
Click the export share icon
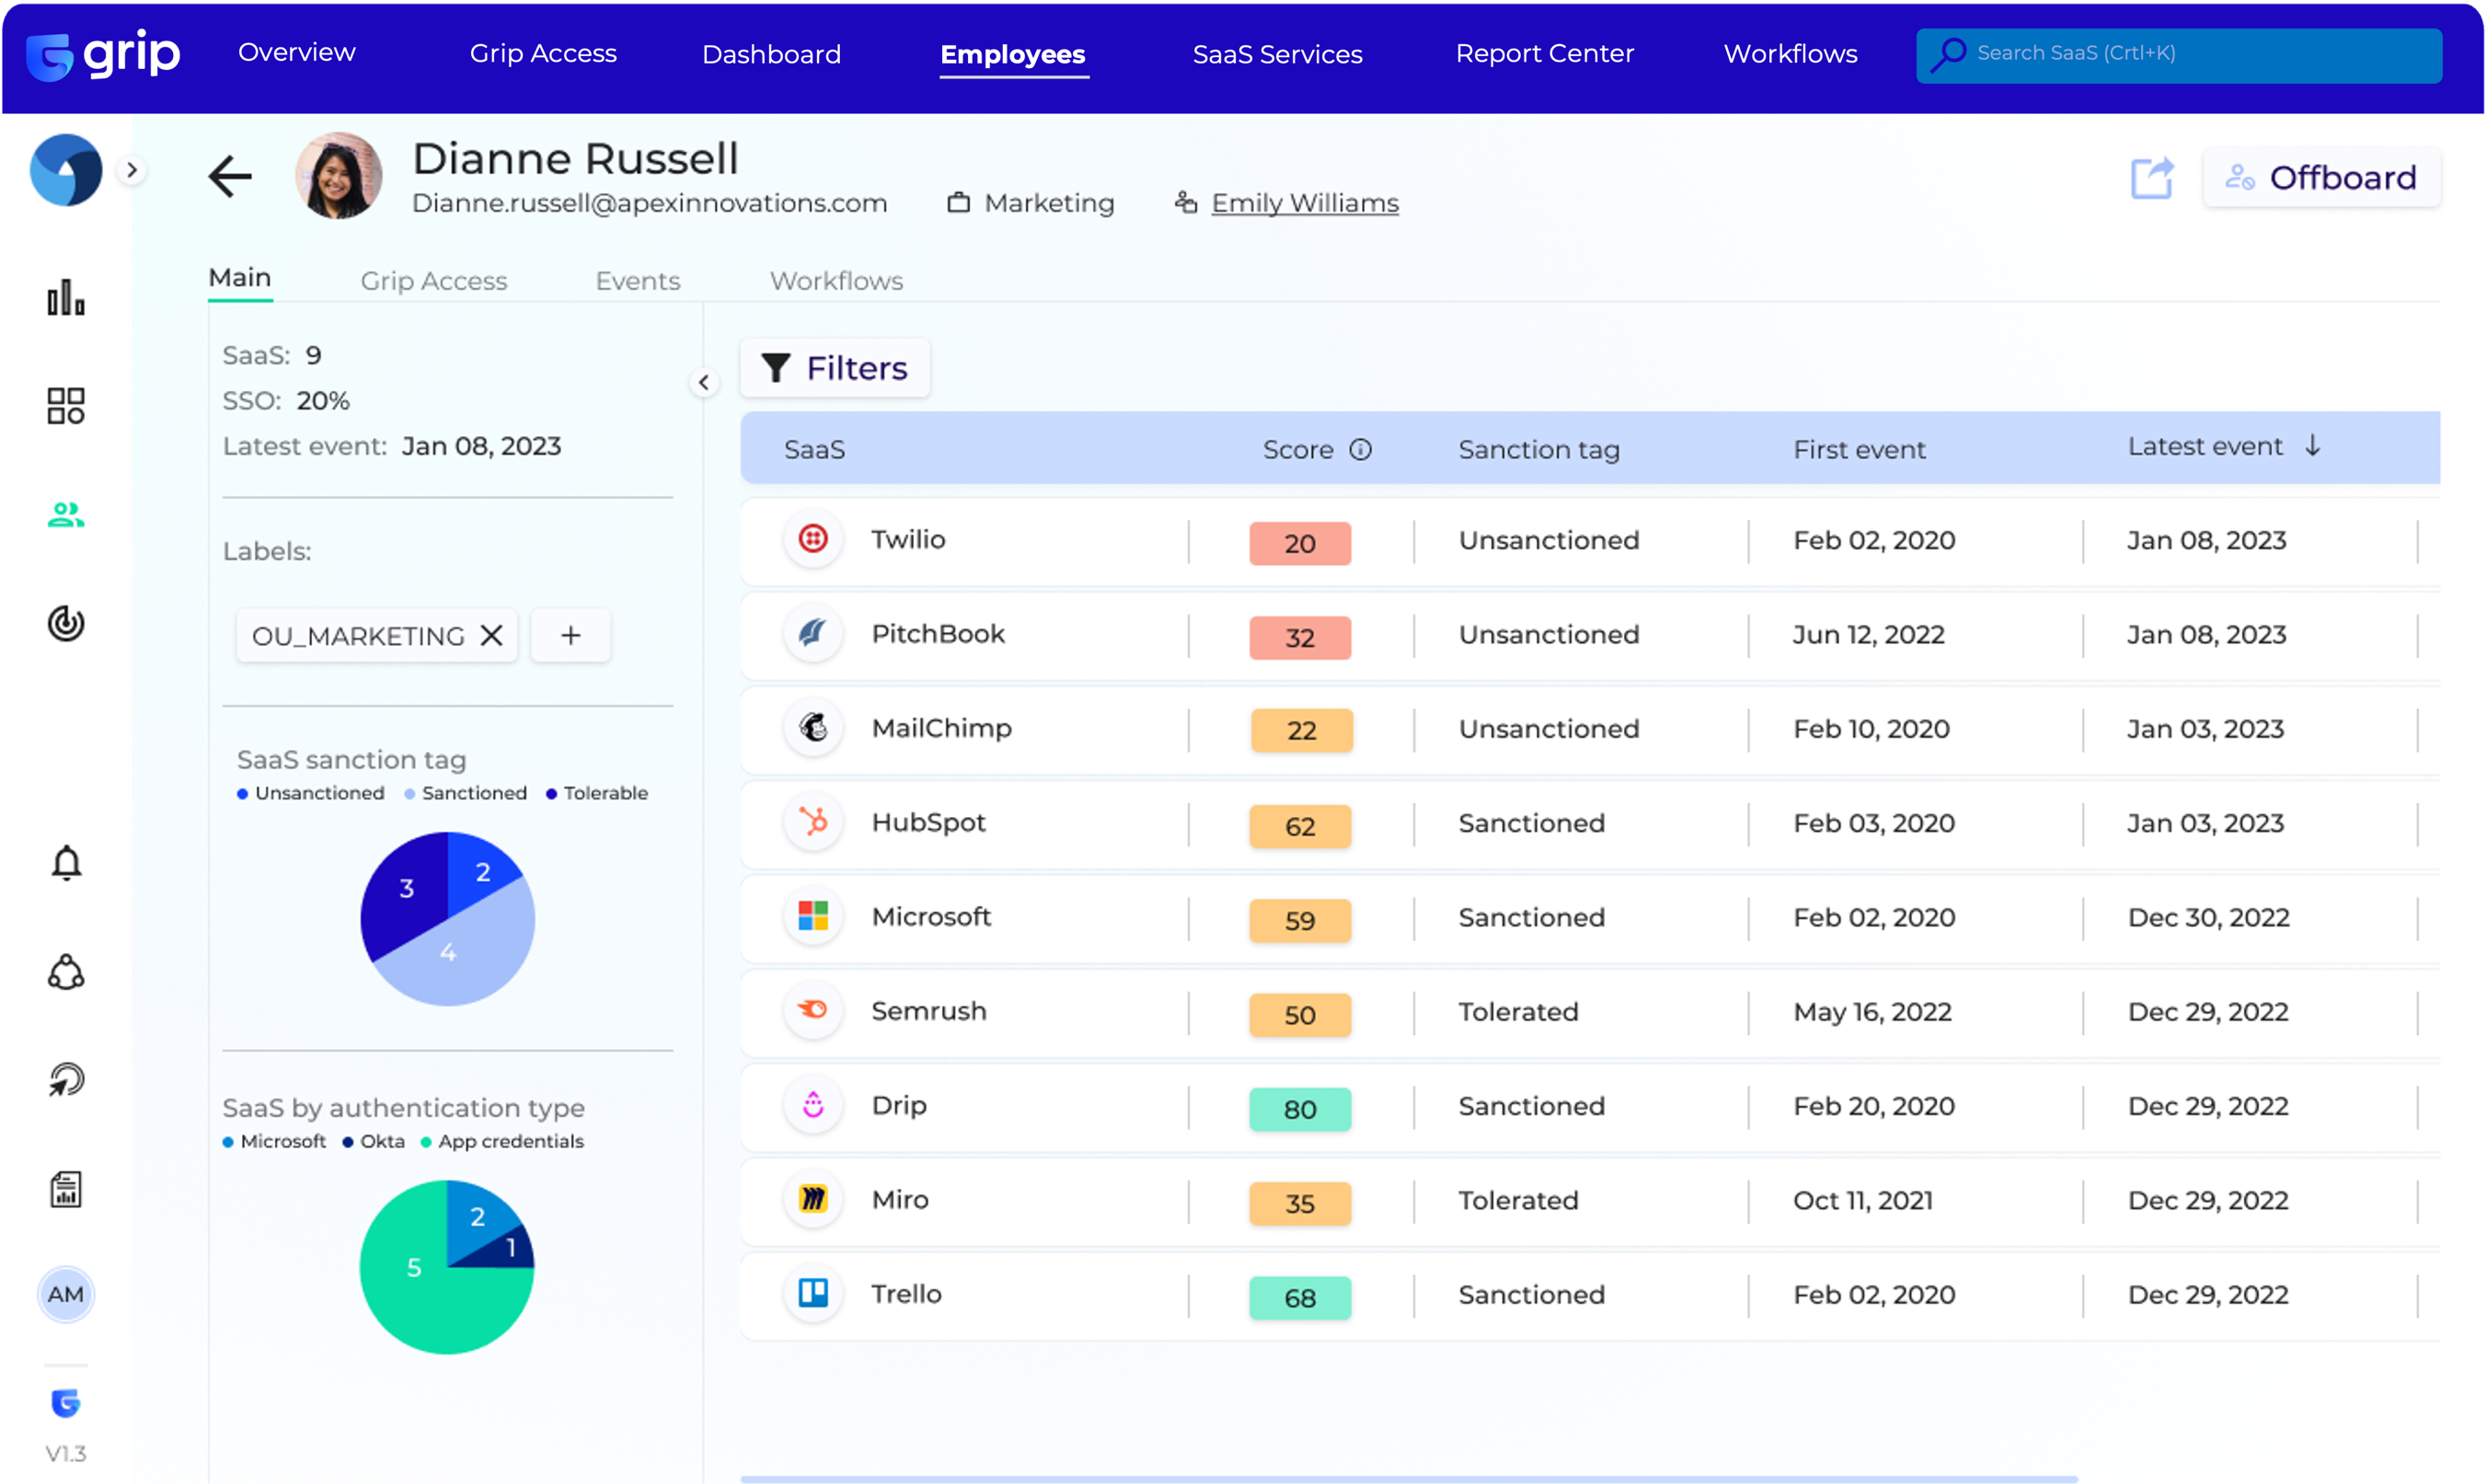point(2153,178)
